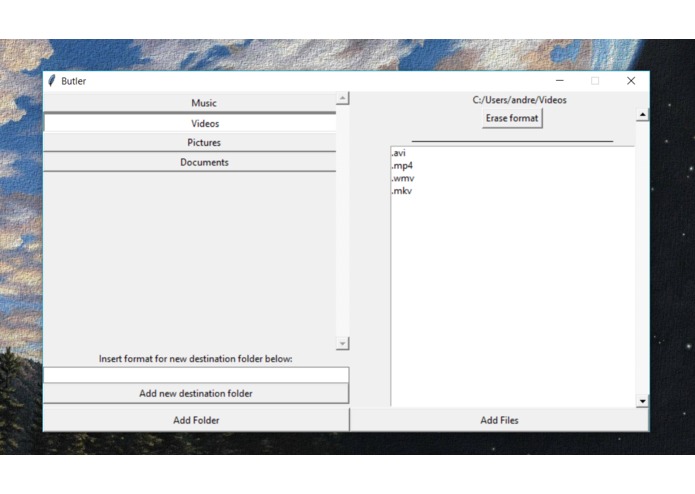Minimize the Butler window

(560, 81)
